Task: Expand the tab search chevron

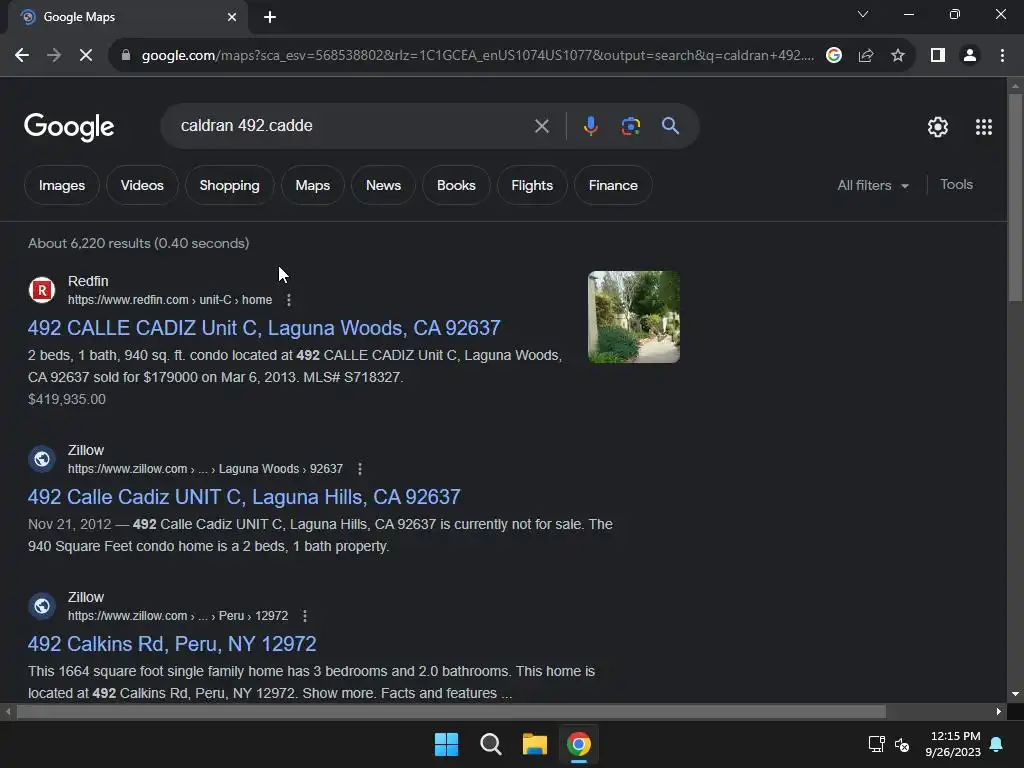Action: click(x=863, y=14)
